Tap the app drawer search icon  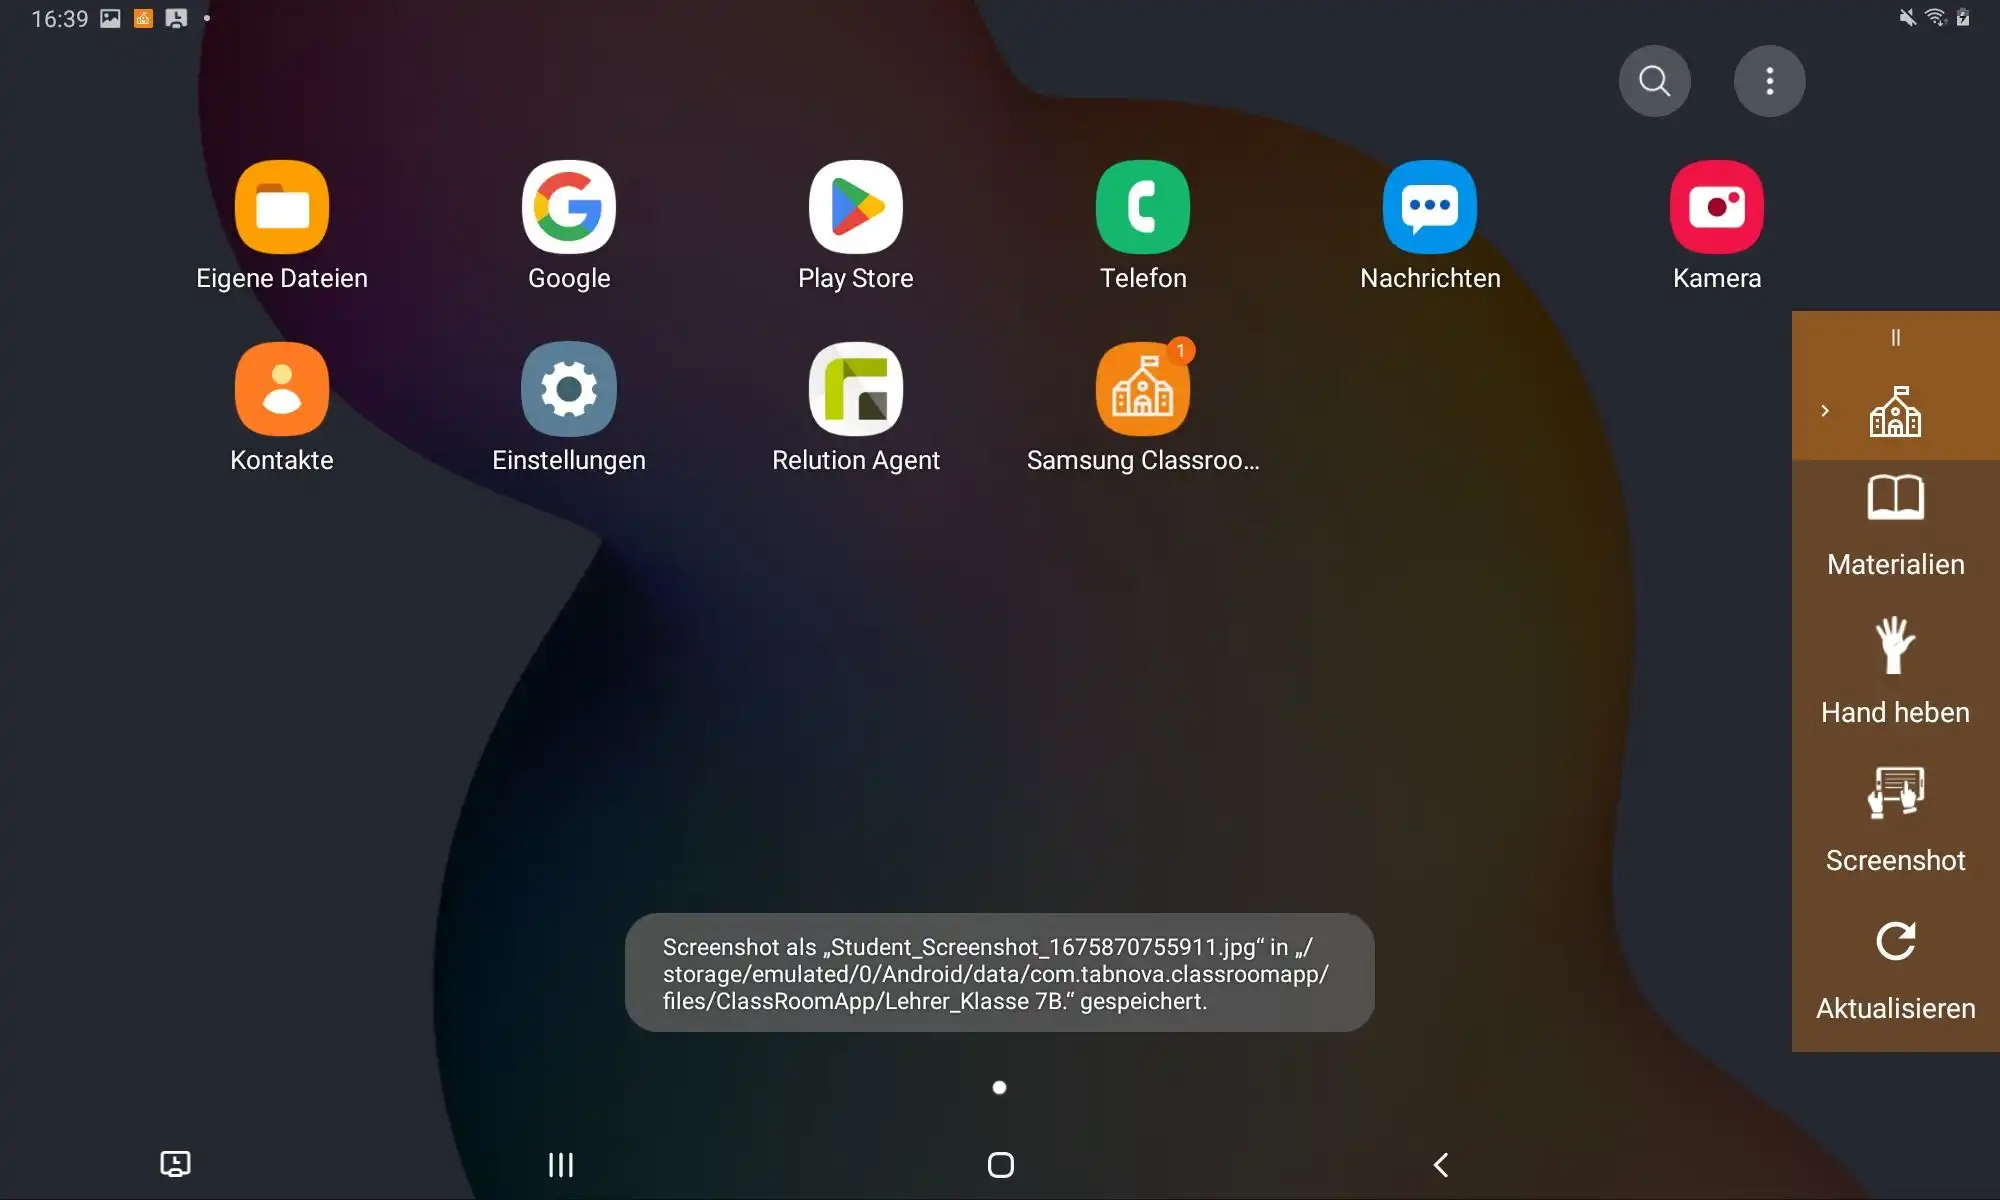(1655, 81)
